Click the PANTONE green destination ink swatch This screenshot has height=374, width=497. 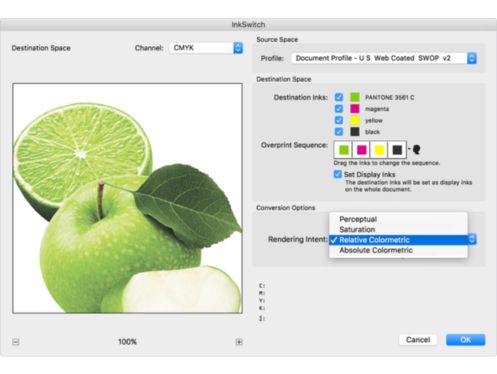click(x=355, y=97)
